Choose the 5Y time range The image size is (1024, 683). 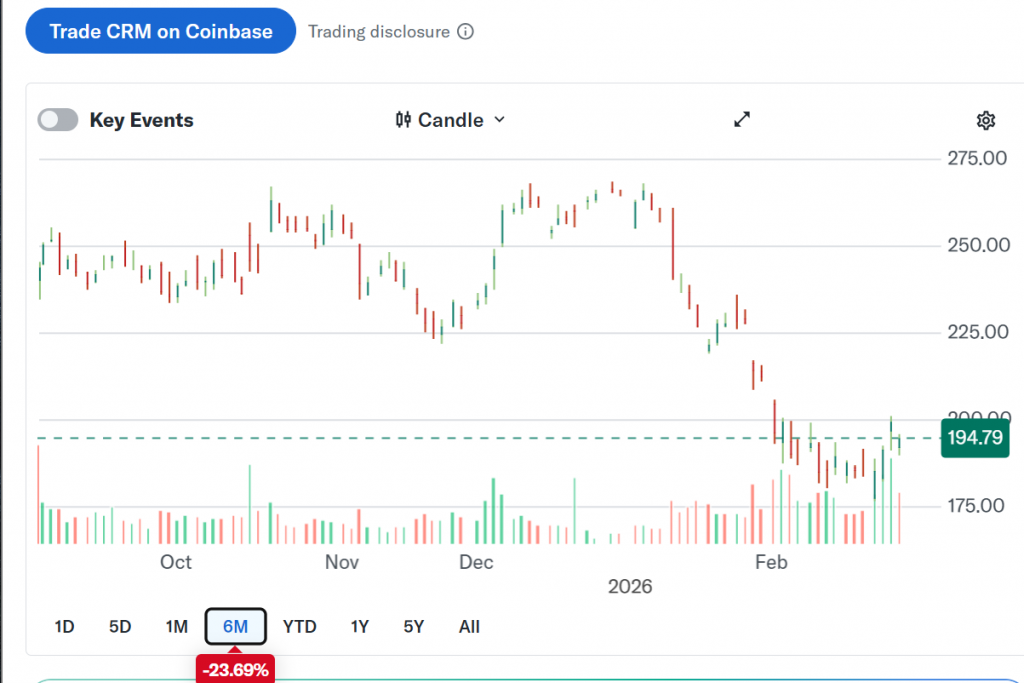[x=414, y=627]
